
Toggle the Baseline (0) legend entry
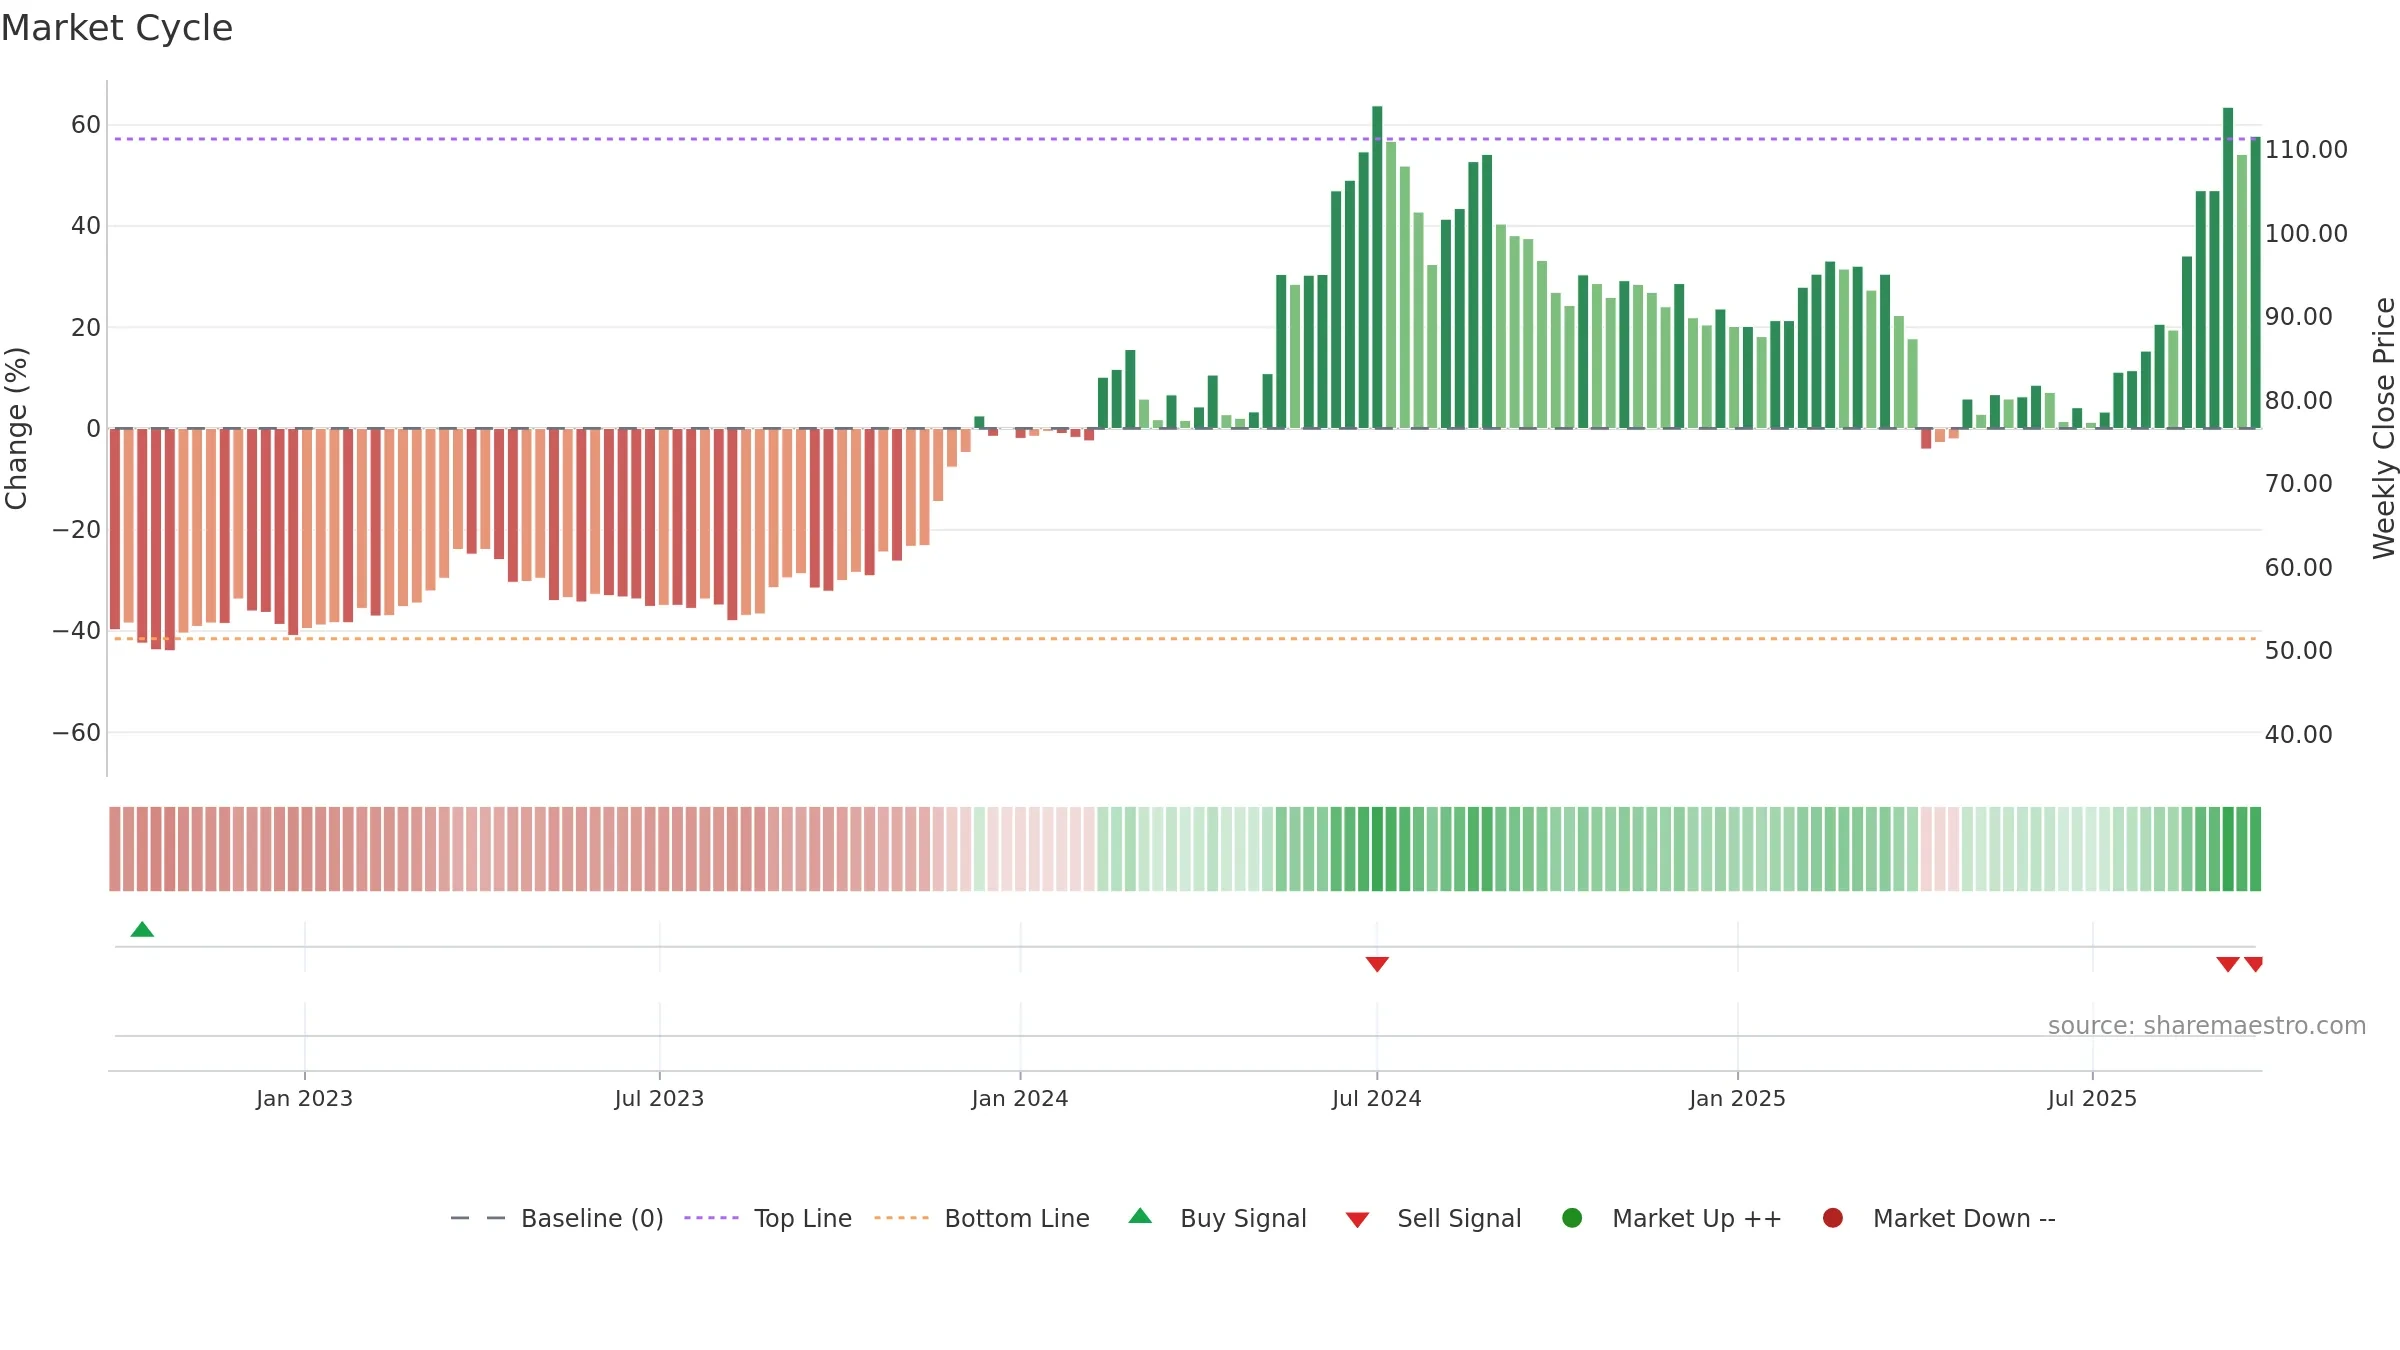(557, 1218)
